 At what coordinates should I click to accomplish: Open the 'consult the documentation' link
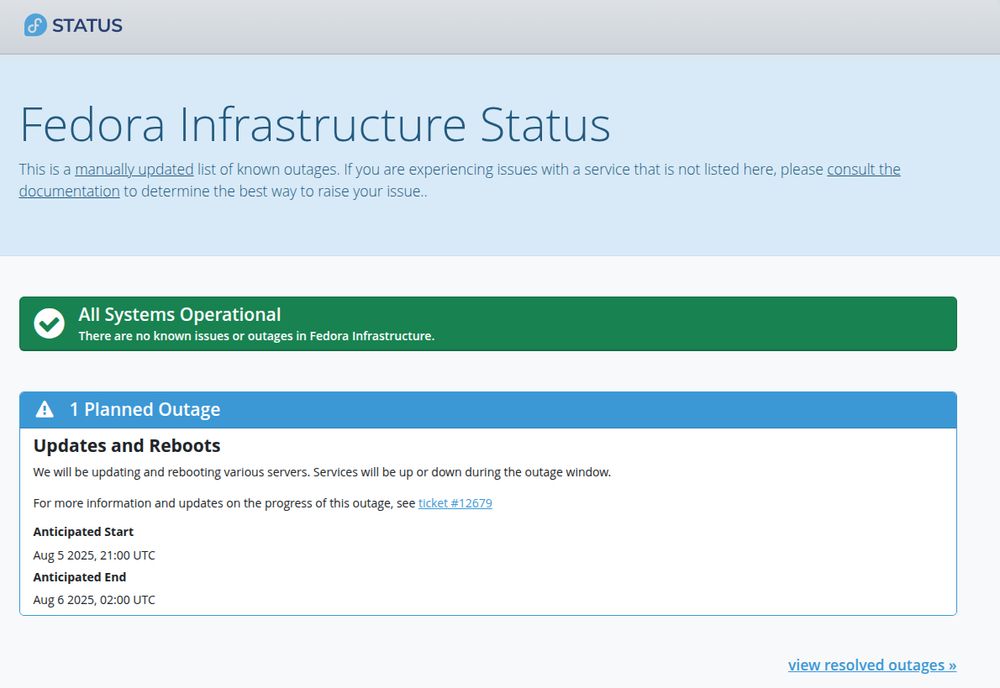(x=864, y=170)
